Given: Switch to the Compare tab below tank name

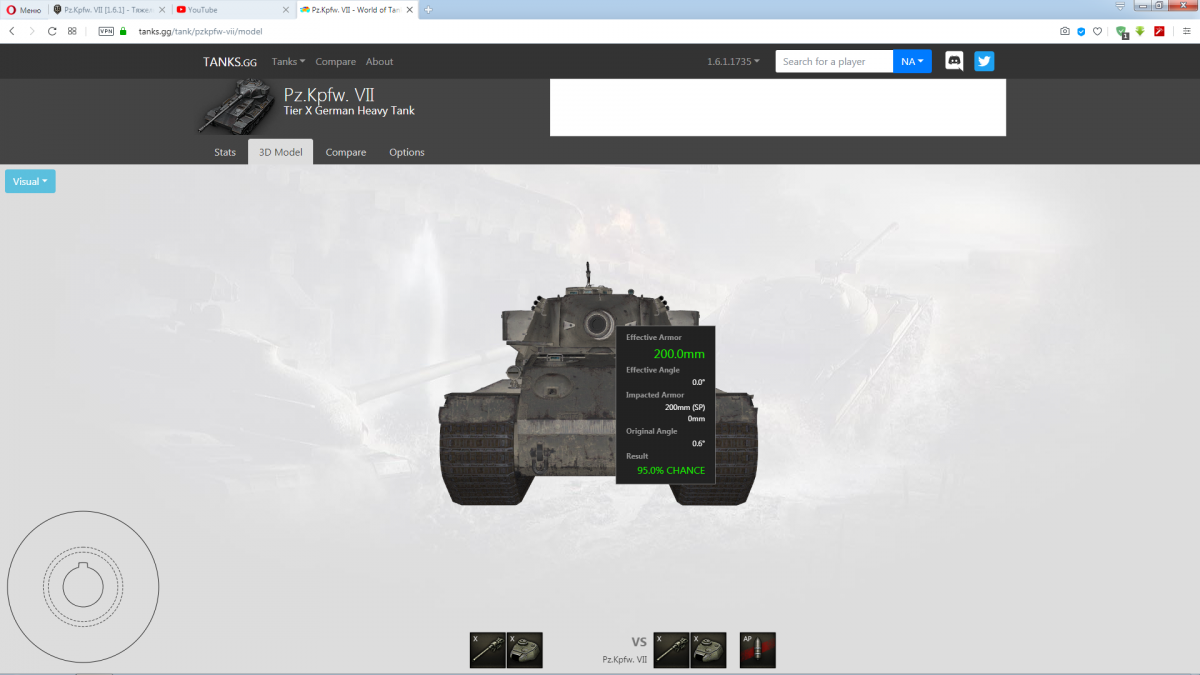Looking at the screenshot, I should [x=346, y=152].
